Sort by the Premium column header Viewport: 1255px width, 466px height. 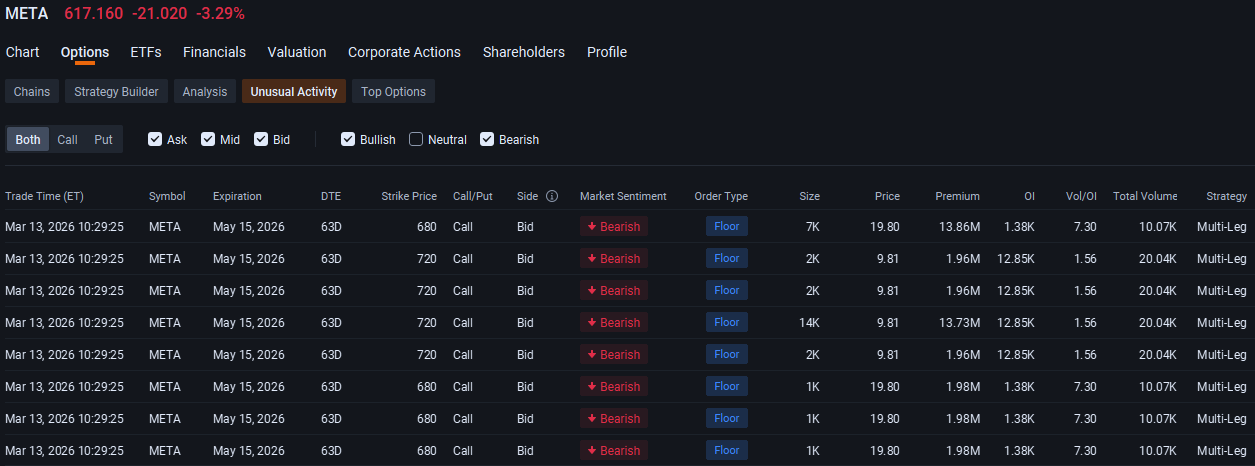(957, 196)
